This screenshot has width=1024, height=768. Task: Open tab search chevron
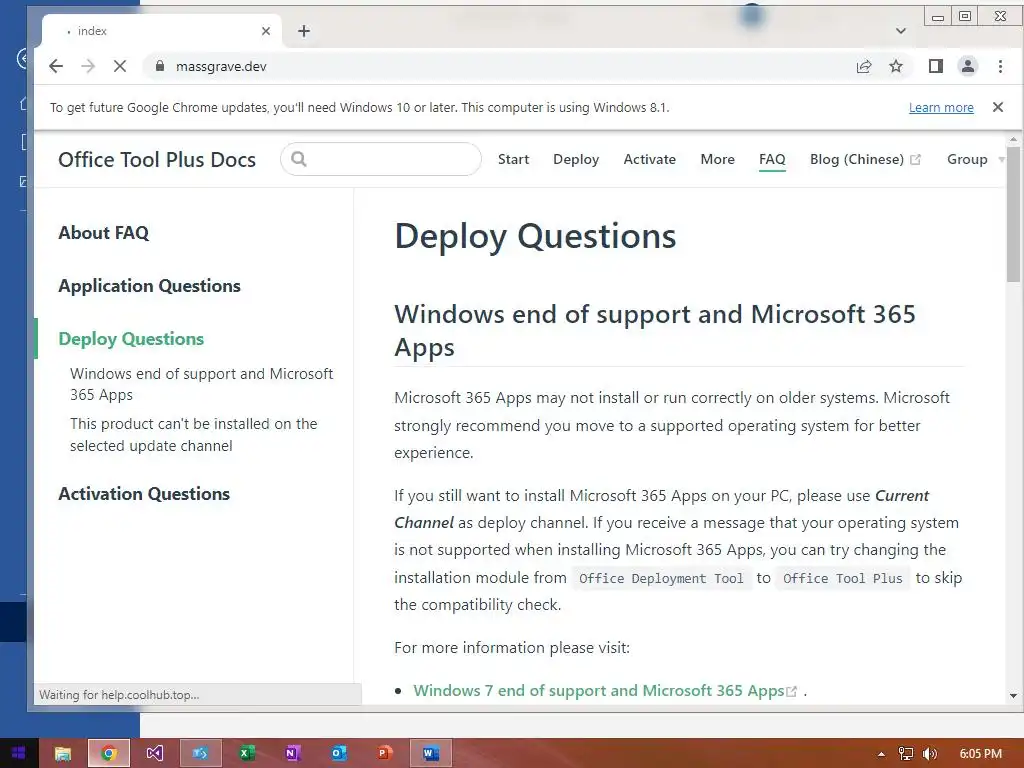(901, 31)
